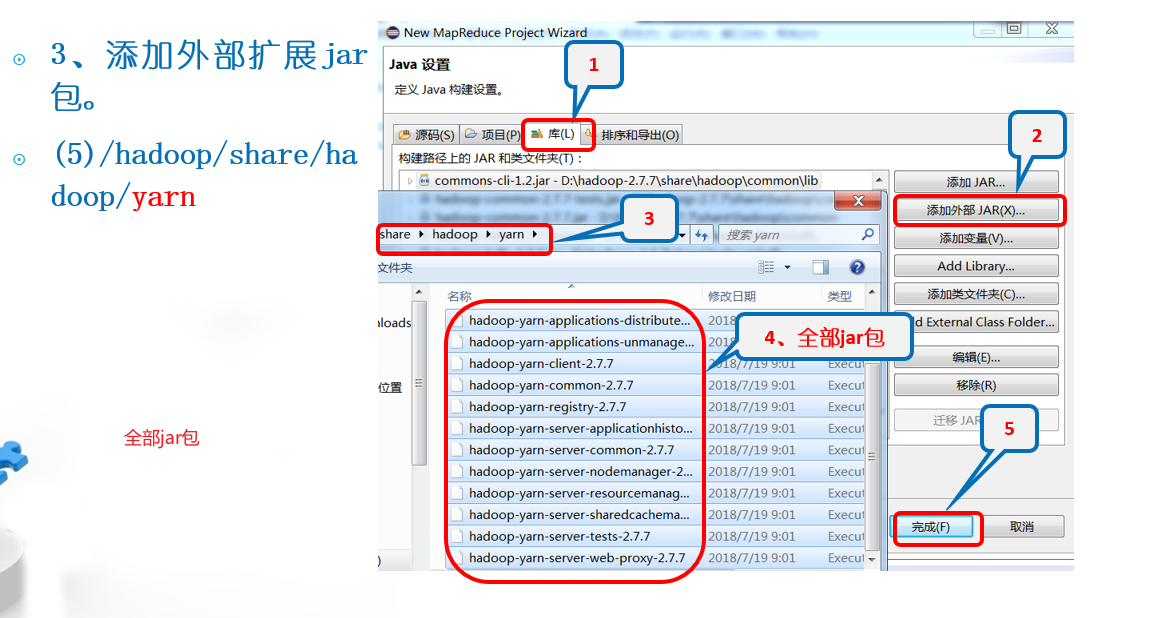Click the file list scrollbar up arrow
Image resolution: width=1161 pixels, height=618 pixels.
pyautogui.click(x=871, y=293)
